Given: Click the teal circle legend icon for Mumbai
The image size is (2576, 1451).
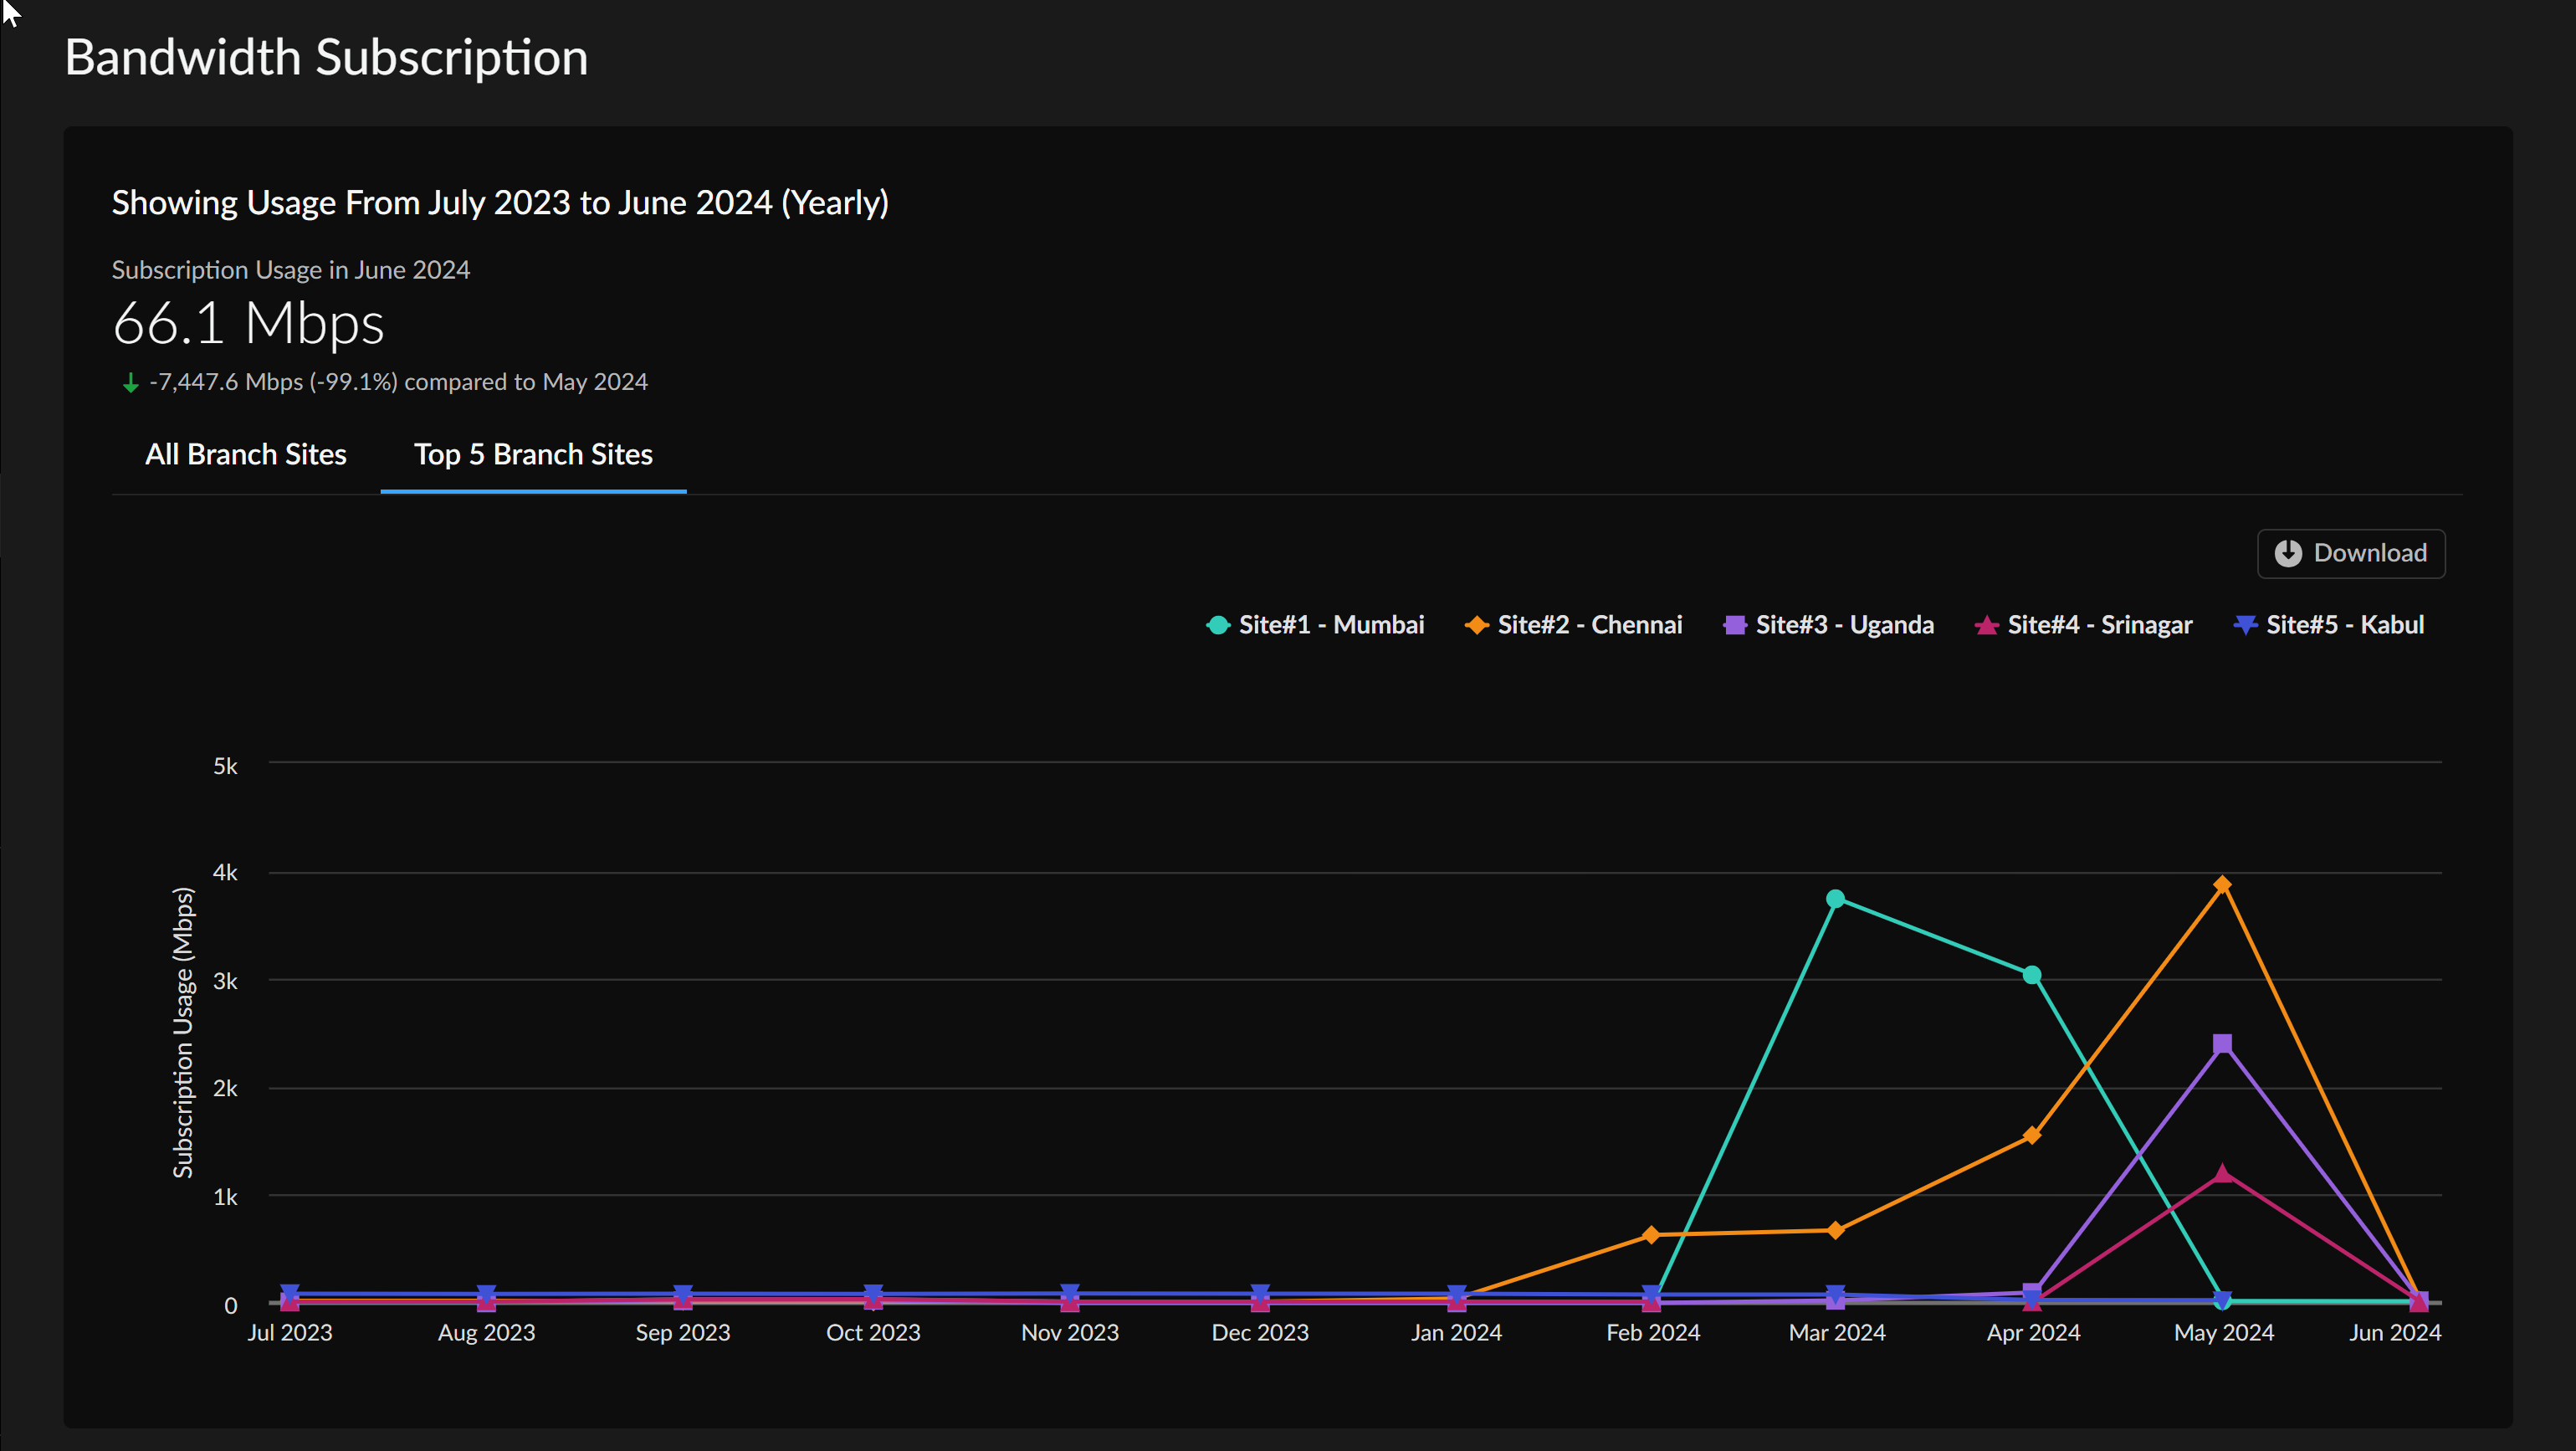Looking at the screenshot, I should tap(1217, 625).
